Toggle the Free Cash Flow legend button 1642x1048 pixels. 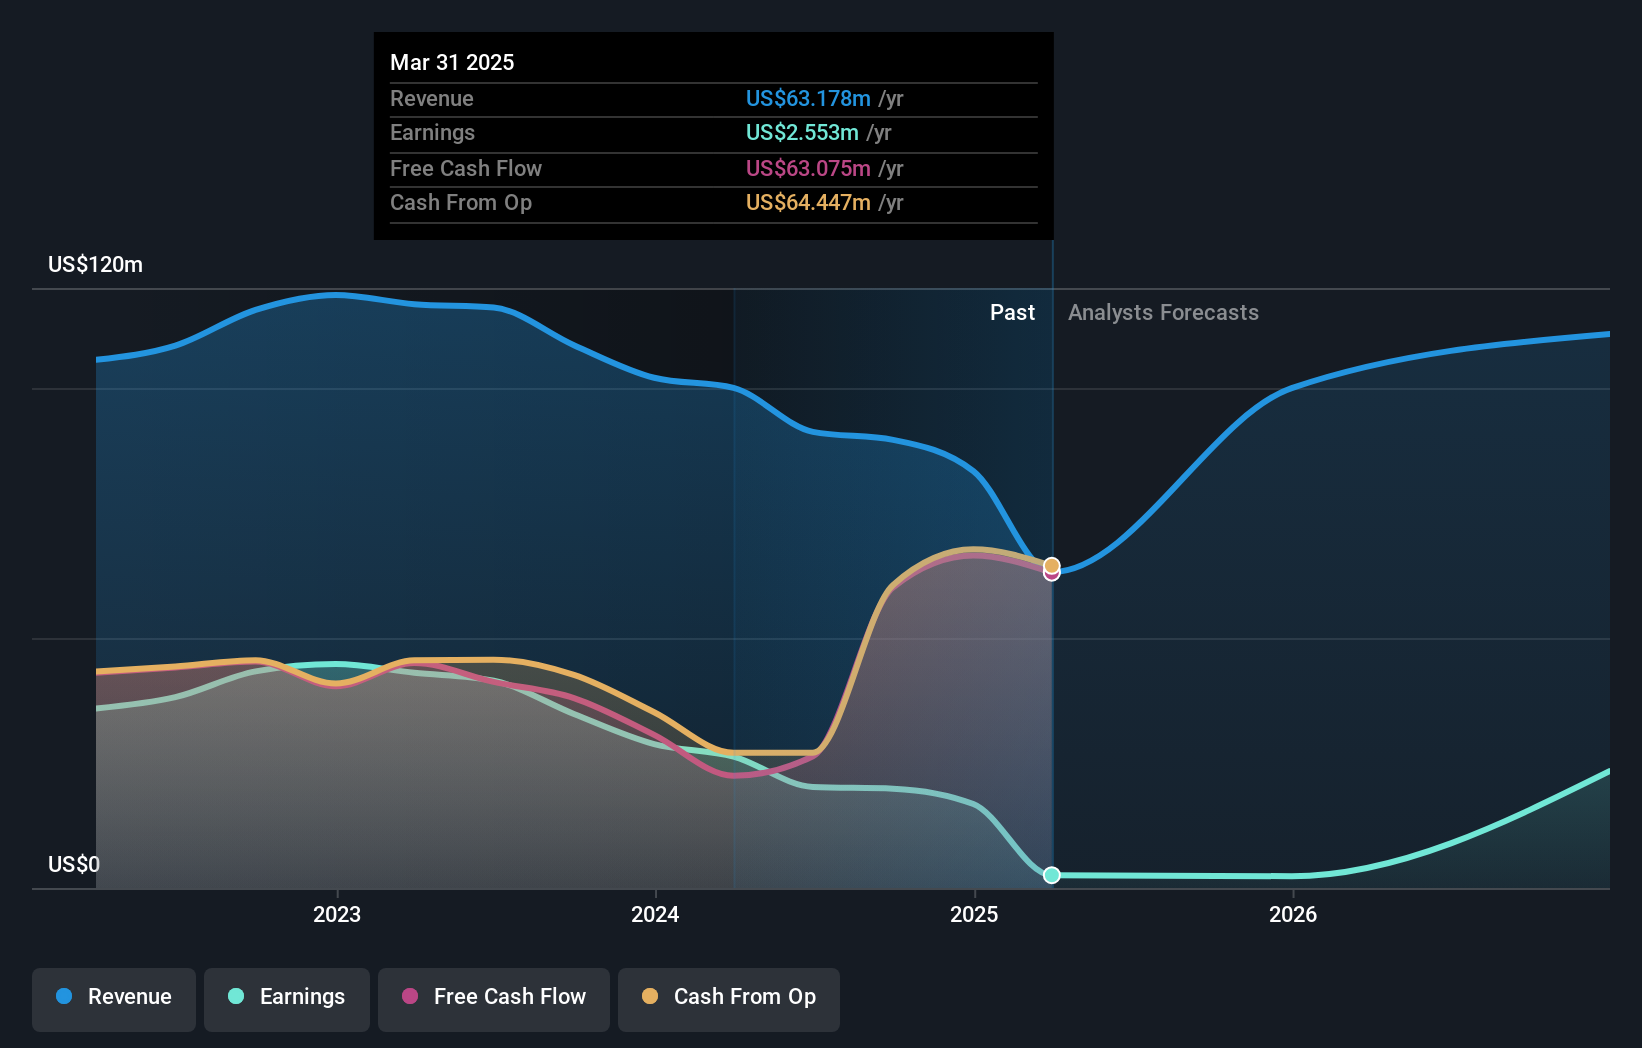tap(494, 999)
